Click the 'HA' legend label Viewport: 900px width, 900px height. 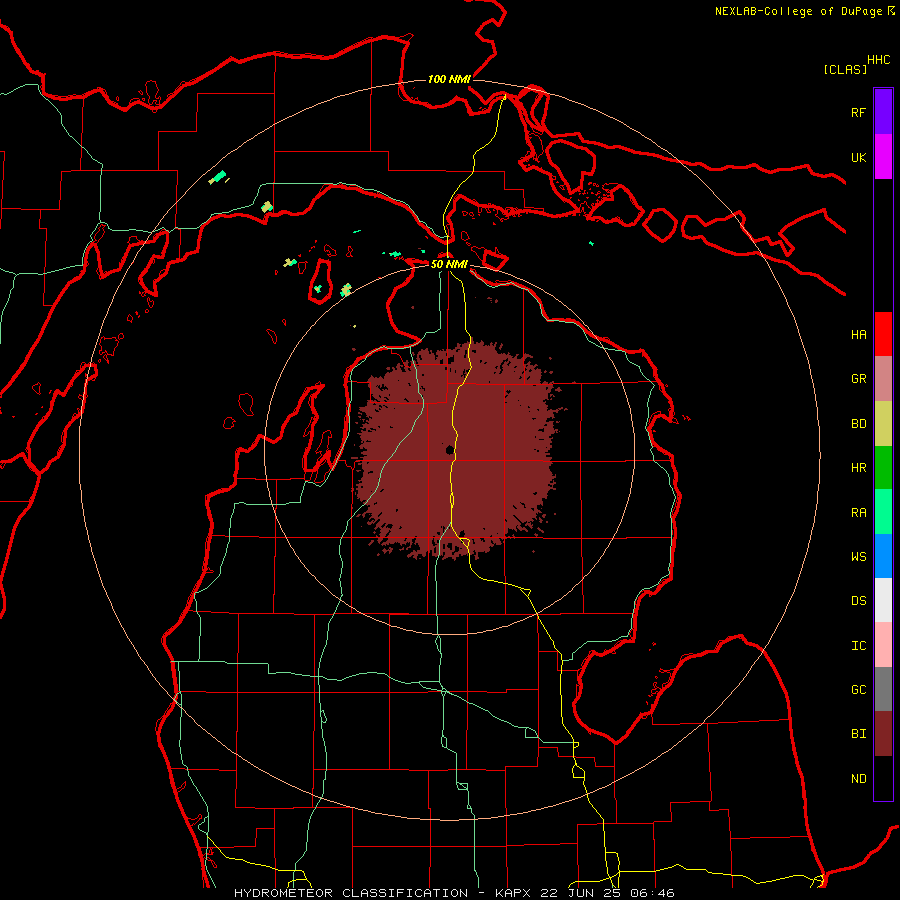point(858,335)
